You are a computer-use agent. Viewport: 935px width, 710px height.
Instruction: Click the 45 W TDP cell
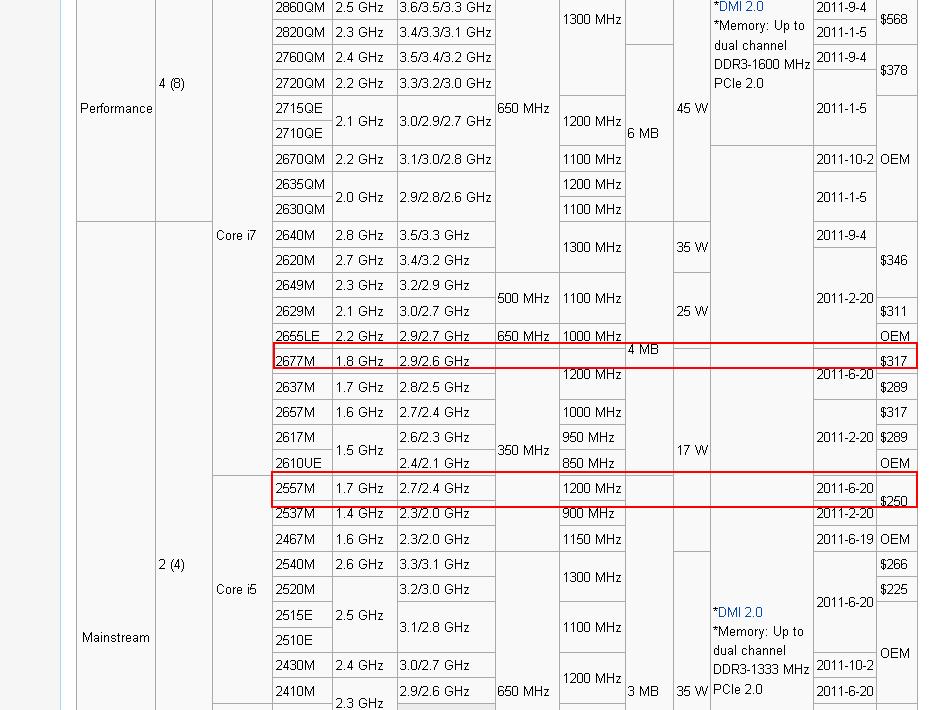(692, 108)
